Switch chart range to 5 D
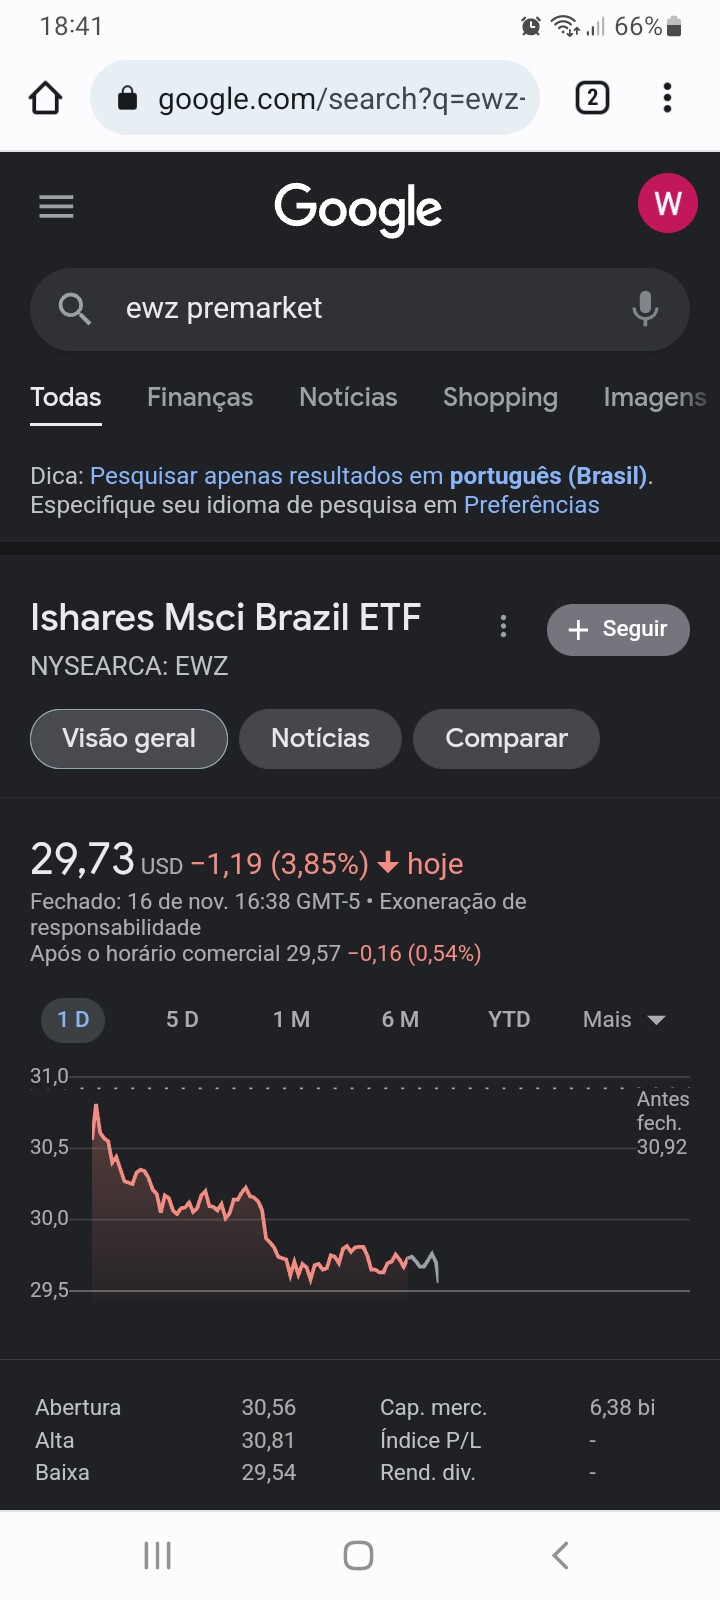720x1600 pixels. (182, 1020)
